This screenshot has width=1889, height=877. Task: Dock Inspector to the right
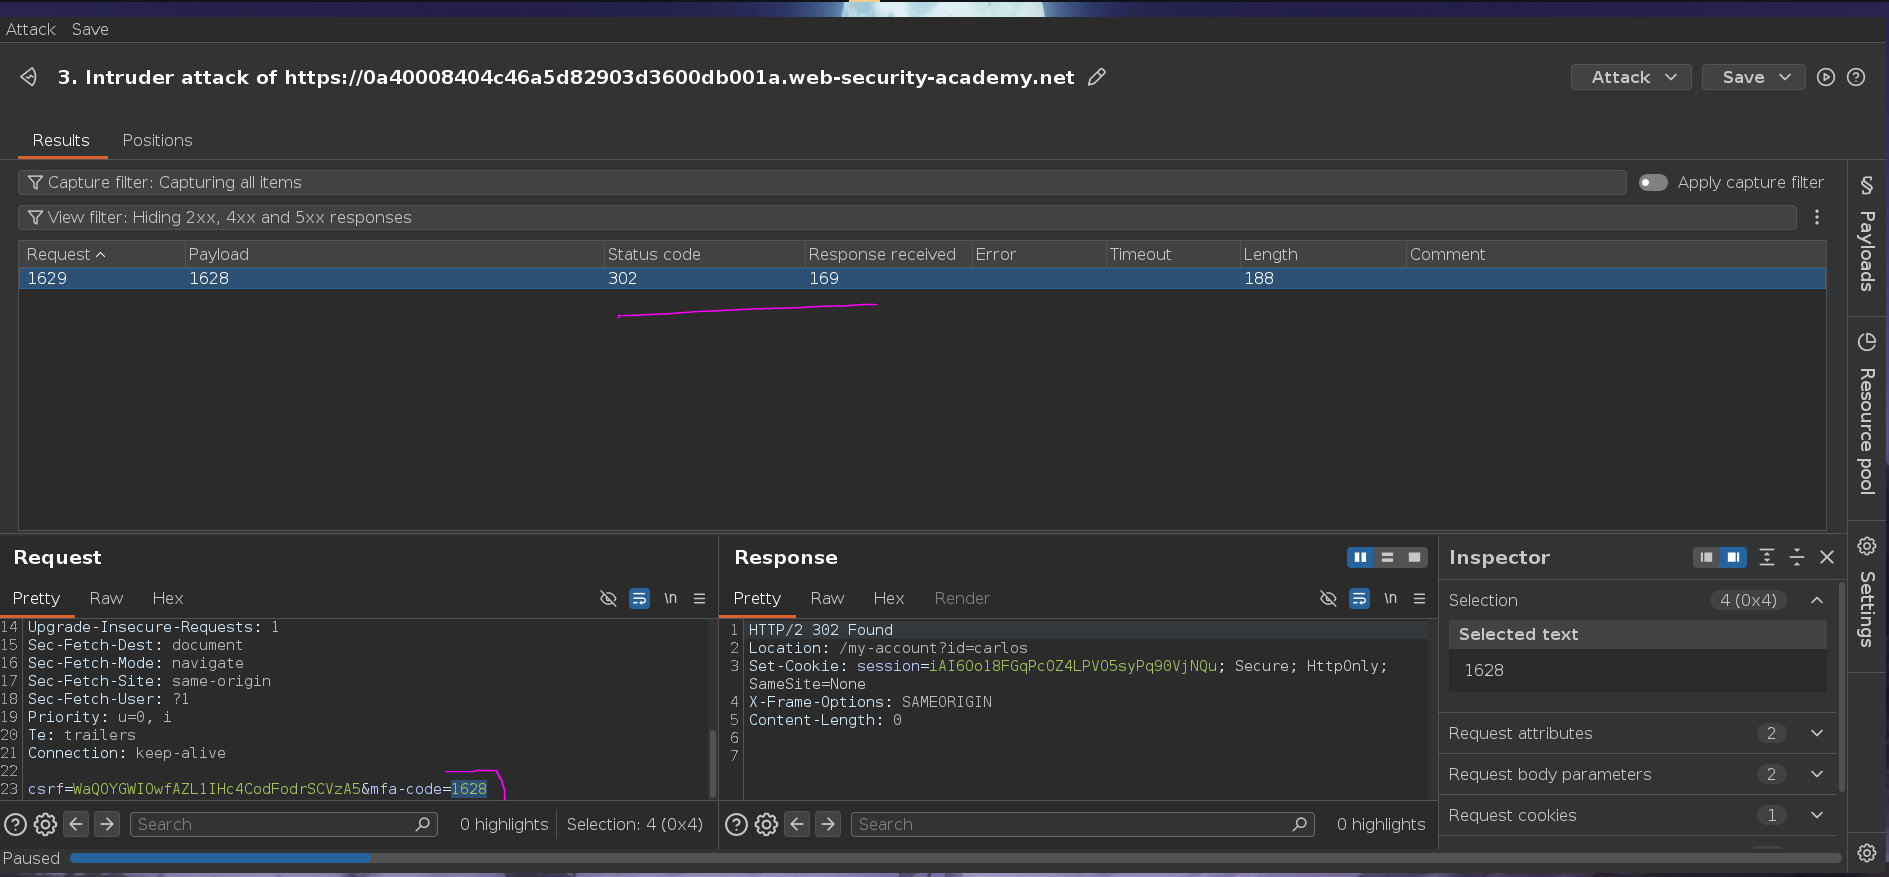point(1733,557)
